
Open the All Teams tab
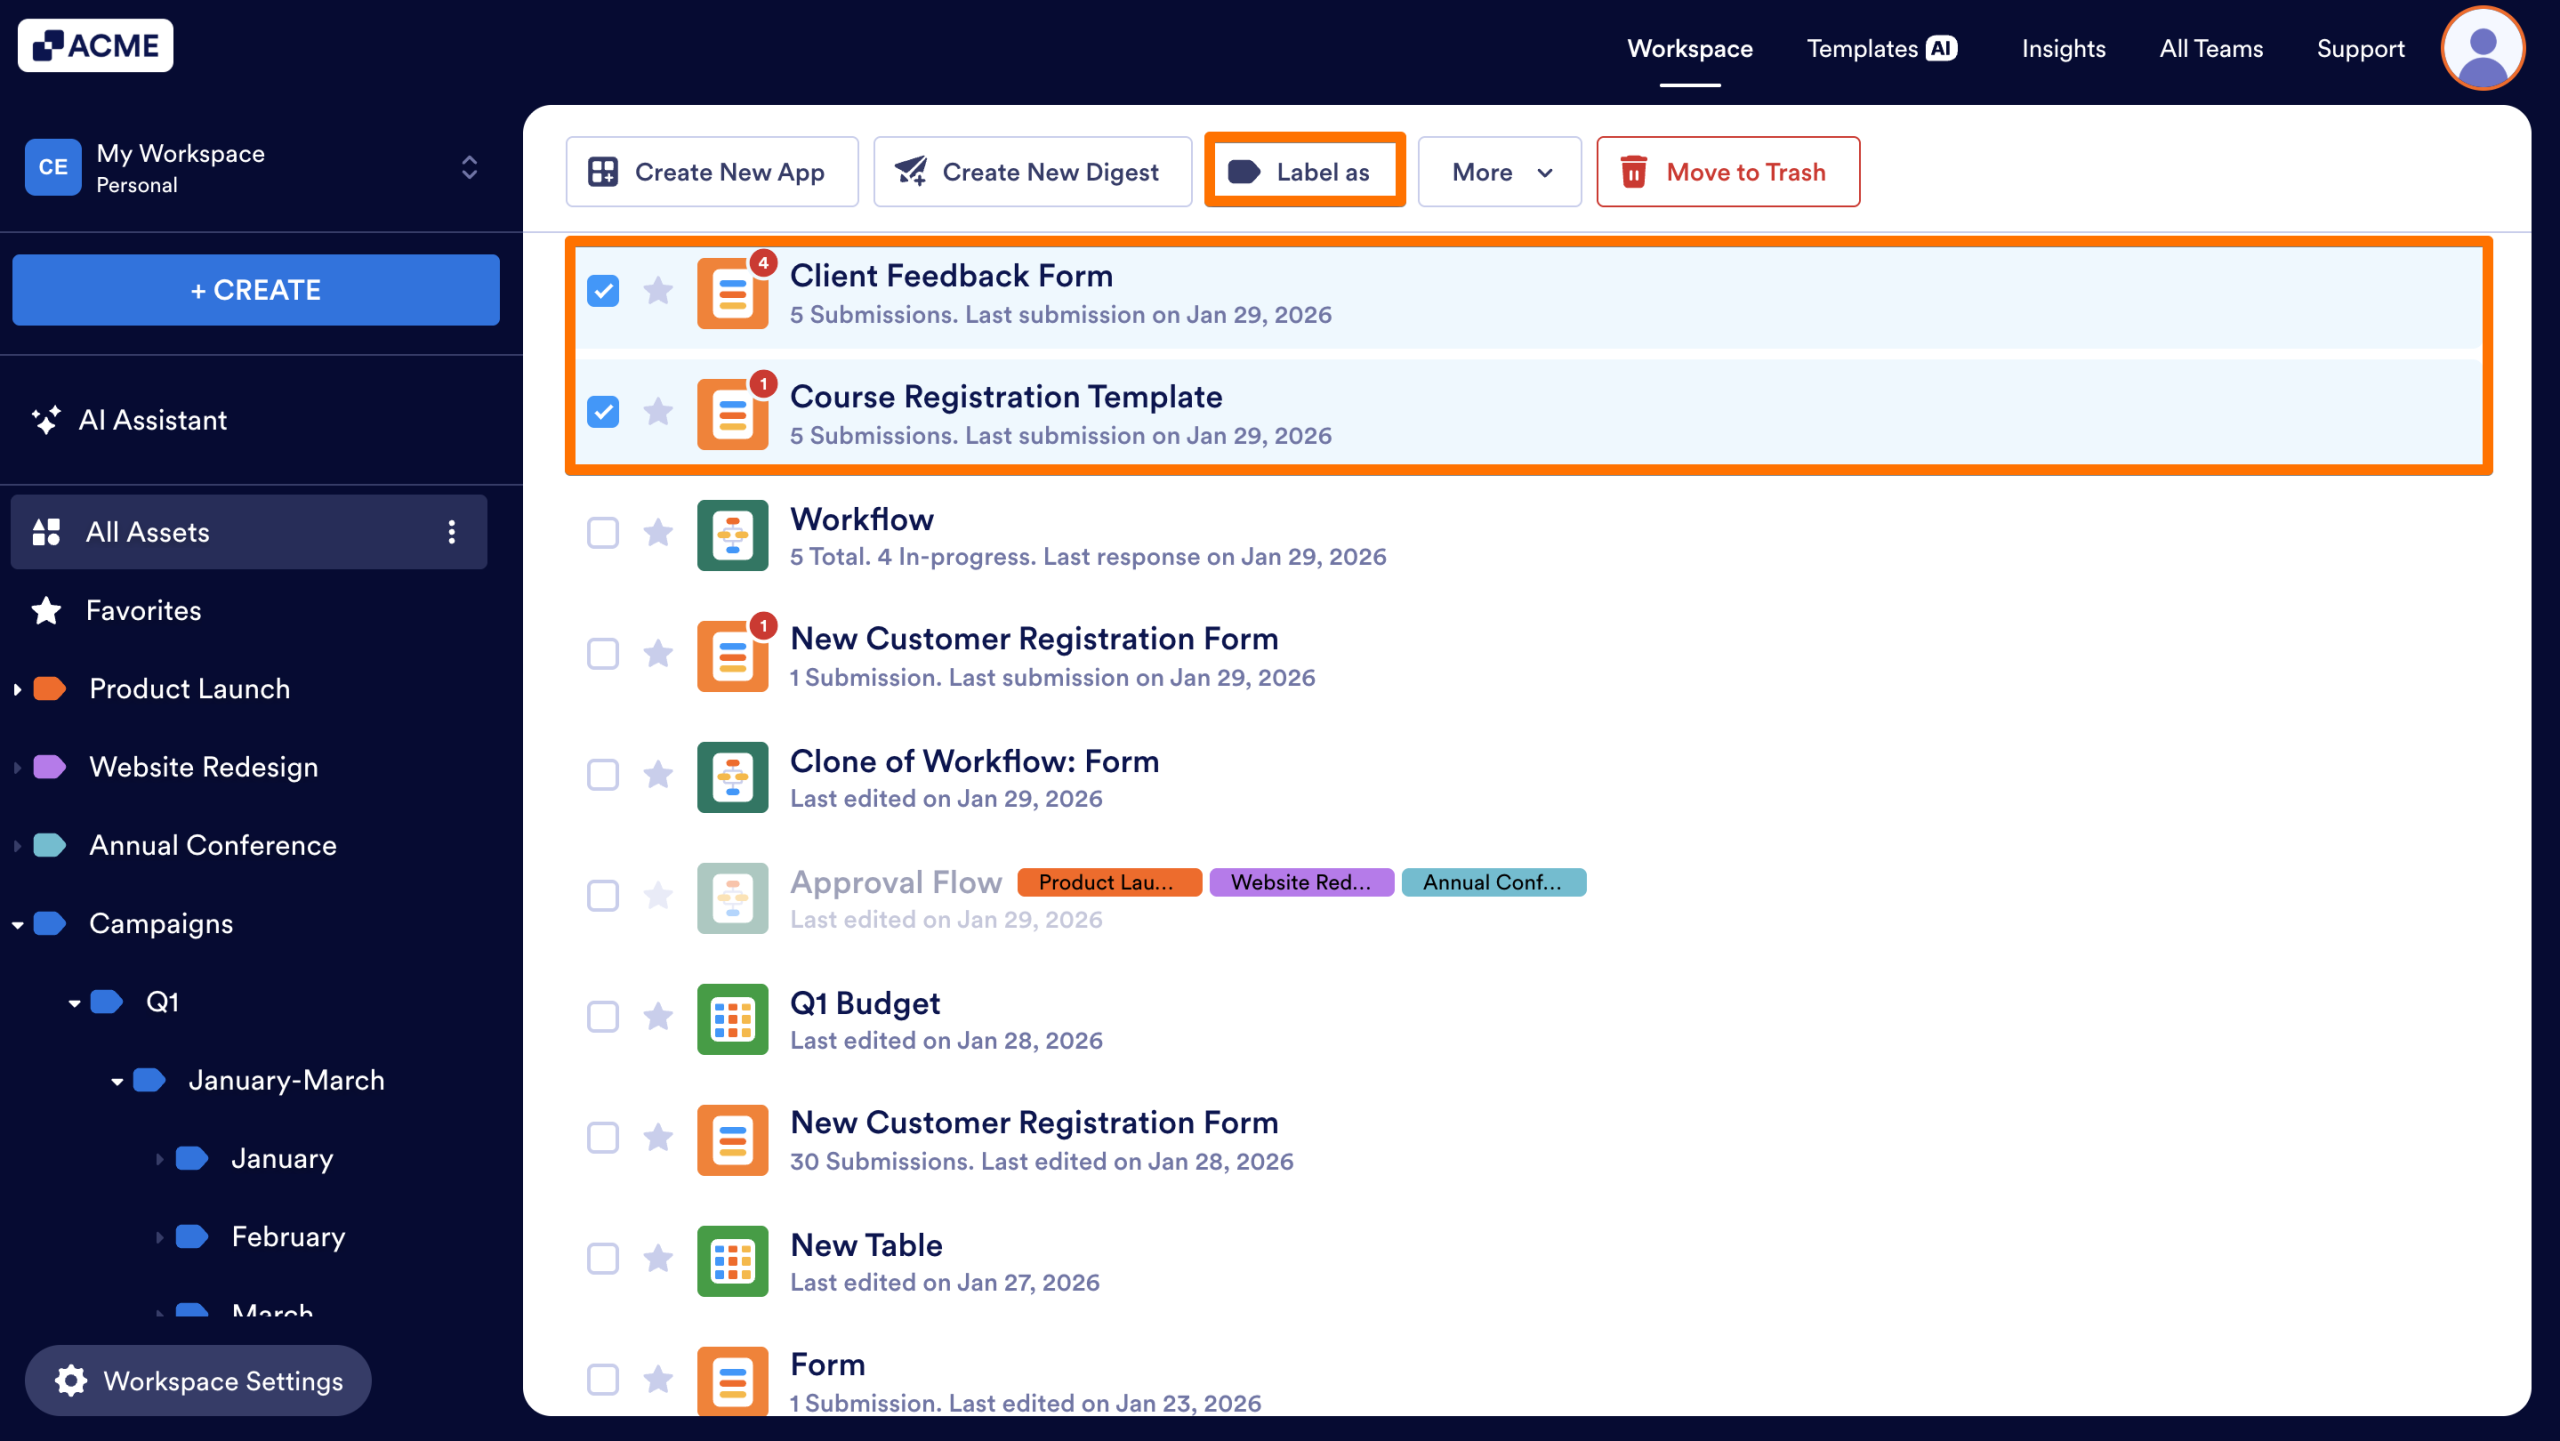coord(2211,49)
